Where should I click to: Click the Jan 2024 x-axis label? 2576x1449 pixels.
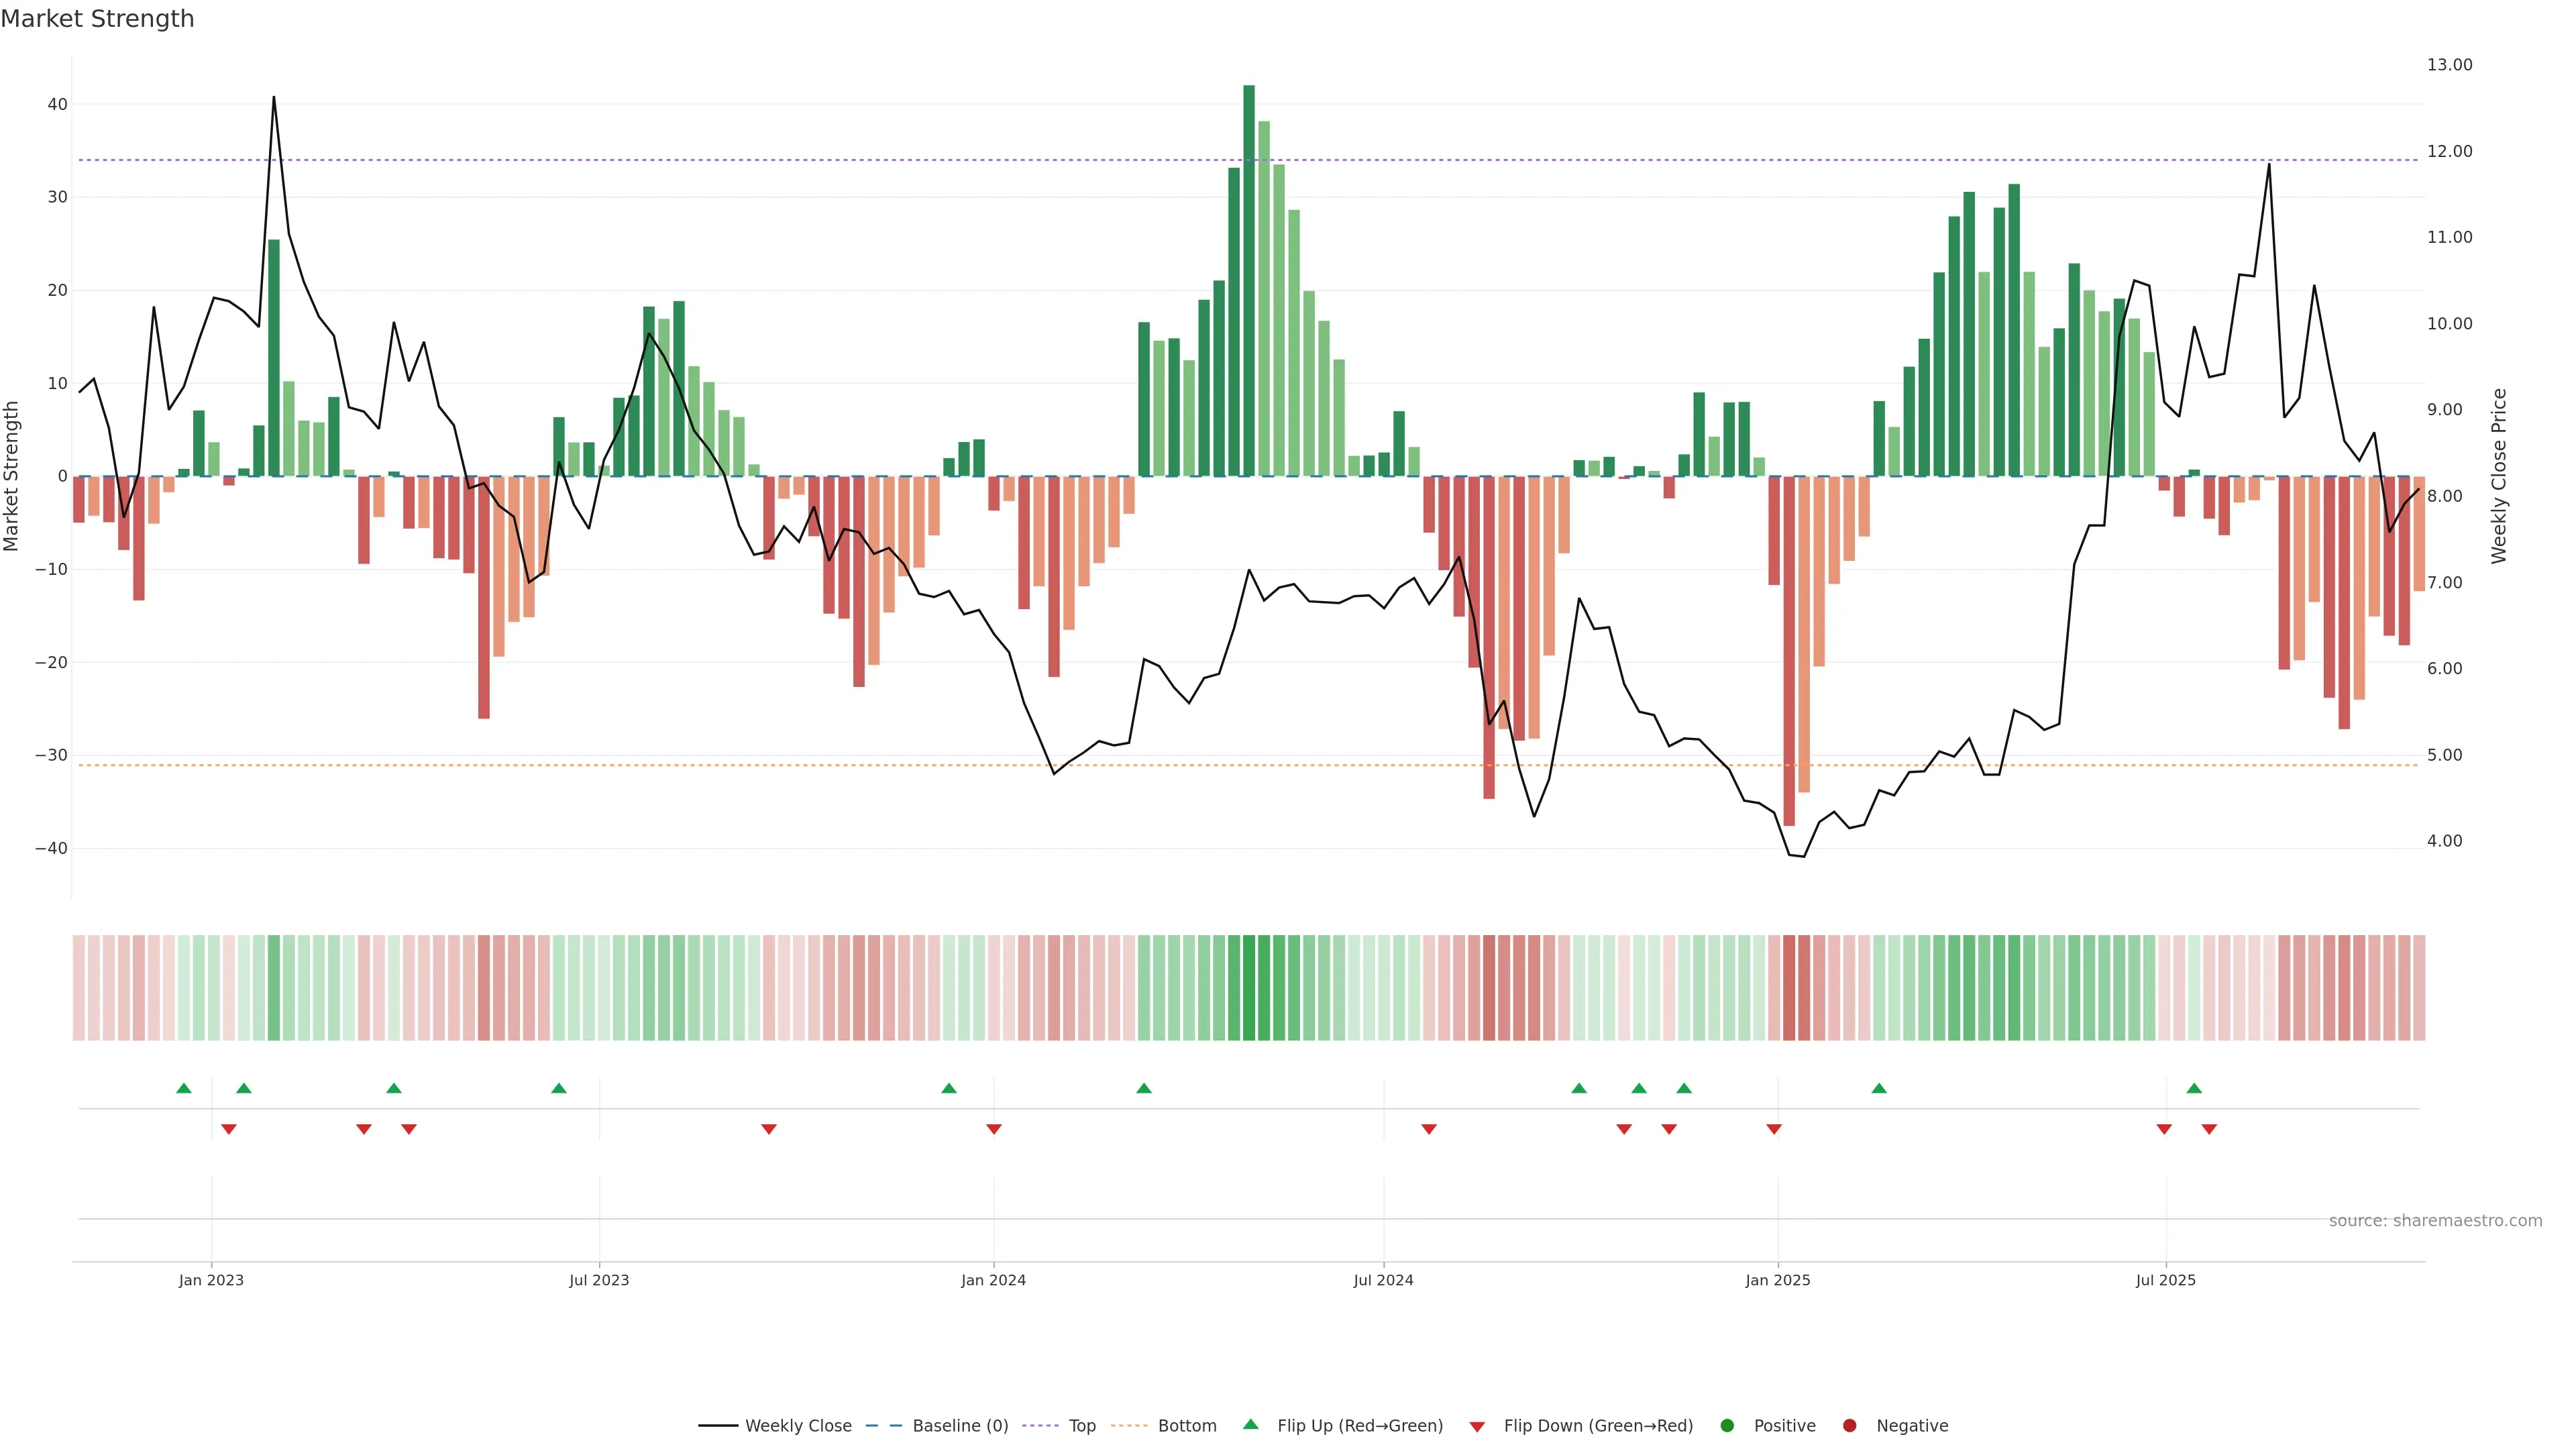pos(993,1280)
